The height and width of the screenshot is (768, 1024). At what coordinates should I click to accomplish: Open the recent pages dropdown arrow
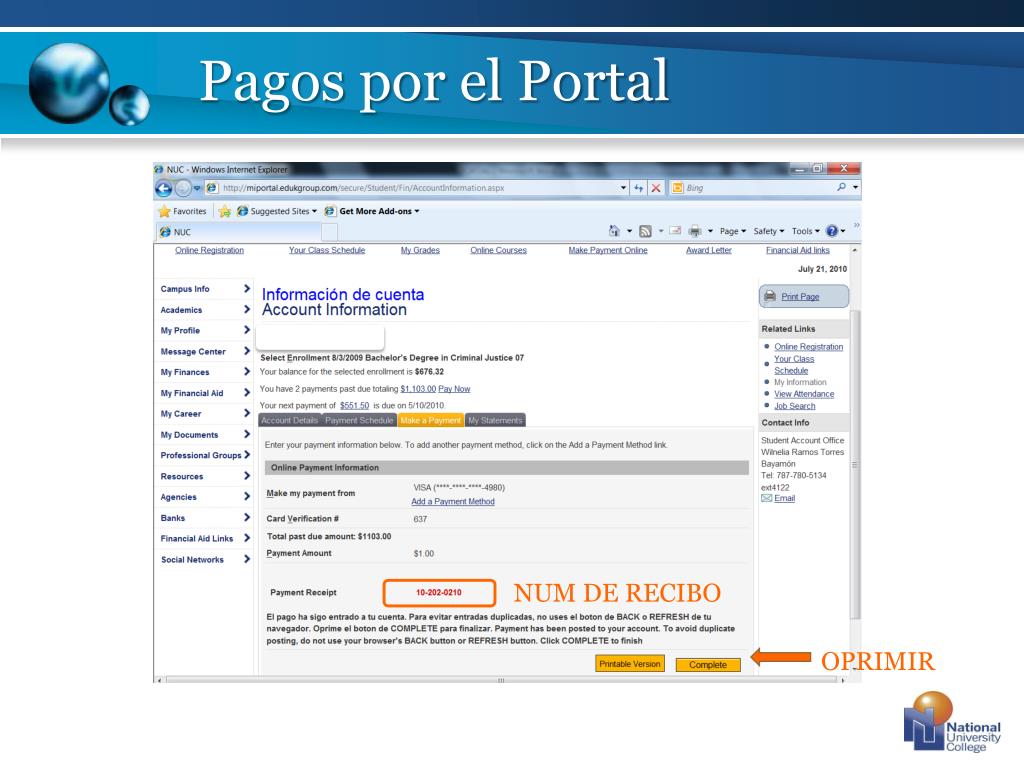click(197, 188)
